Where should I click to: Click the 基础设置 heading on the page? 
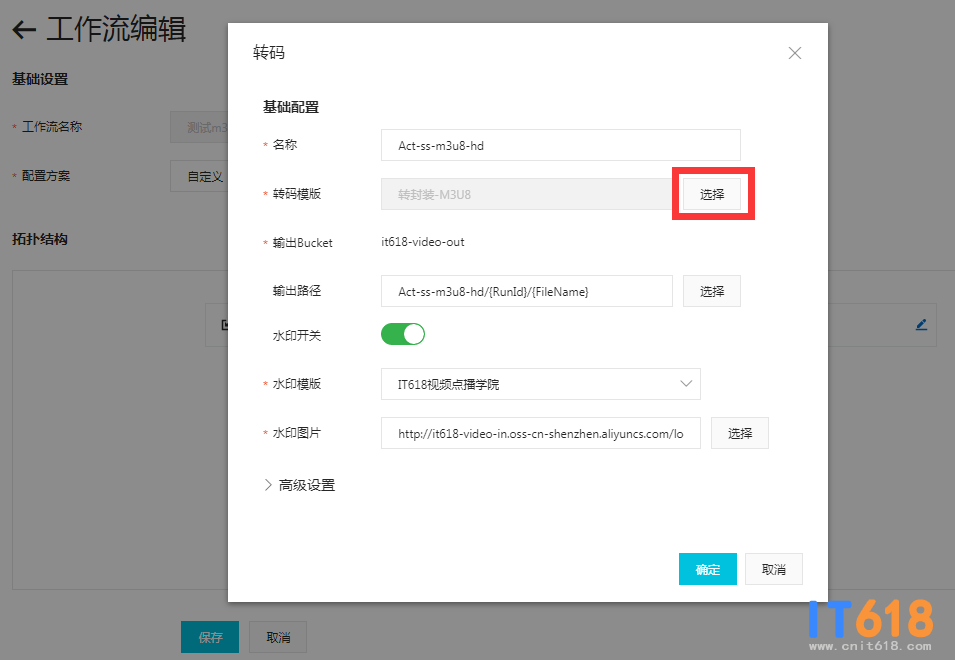coord(40,79)
